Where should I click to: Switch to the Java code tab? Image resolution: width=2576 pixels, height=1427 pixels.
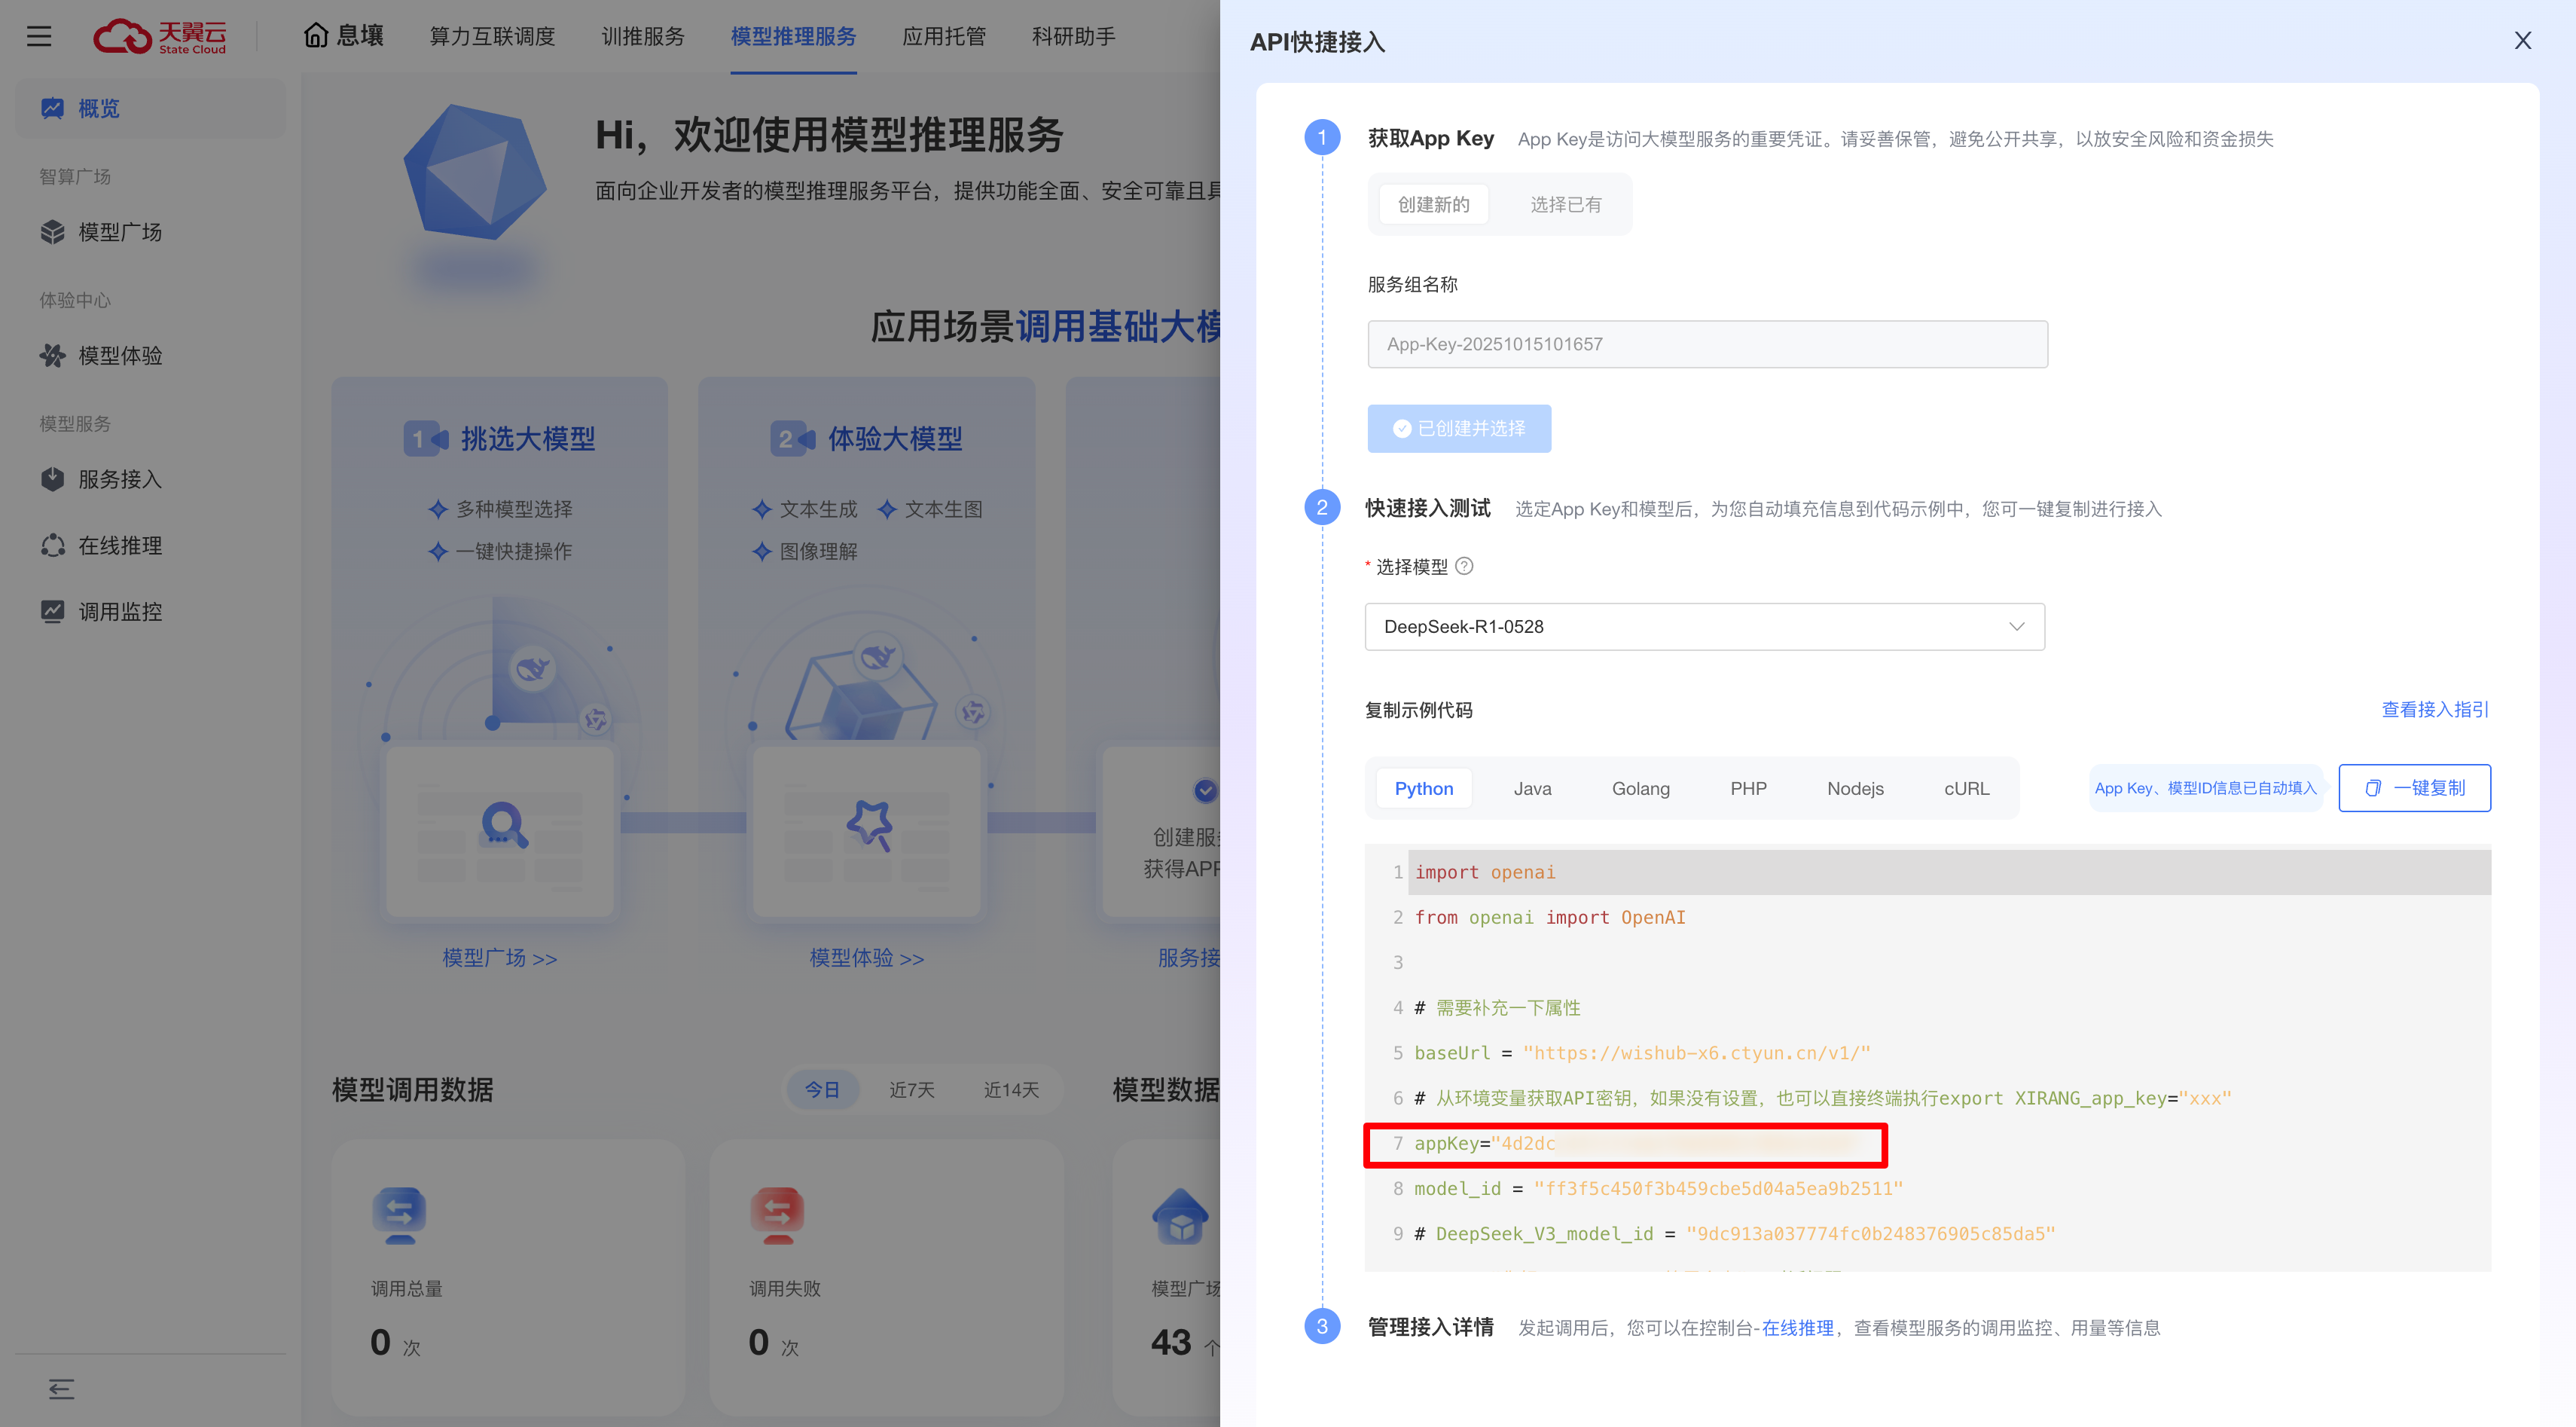click(1531, 788)
